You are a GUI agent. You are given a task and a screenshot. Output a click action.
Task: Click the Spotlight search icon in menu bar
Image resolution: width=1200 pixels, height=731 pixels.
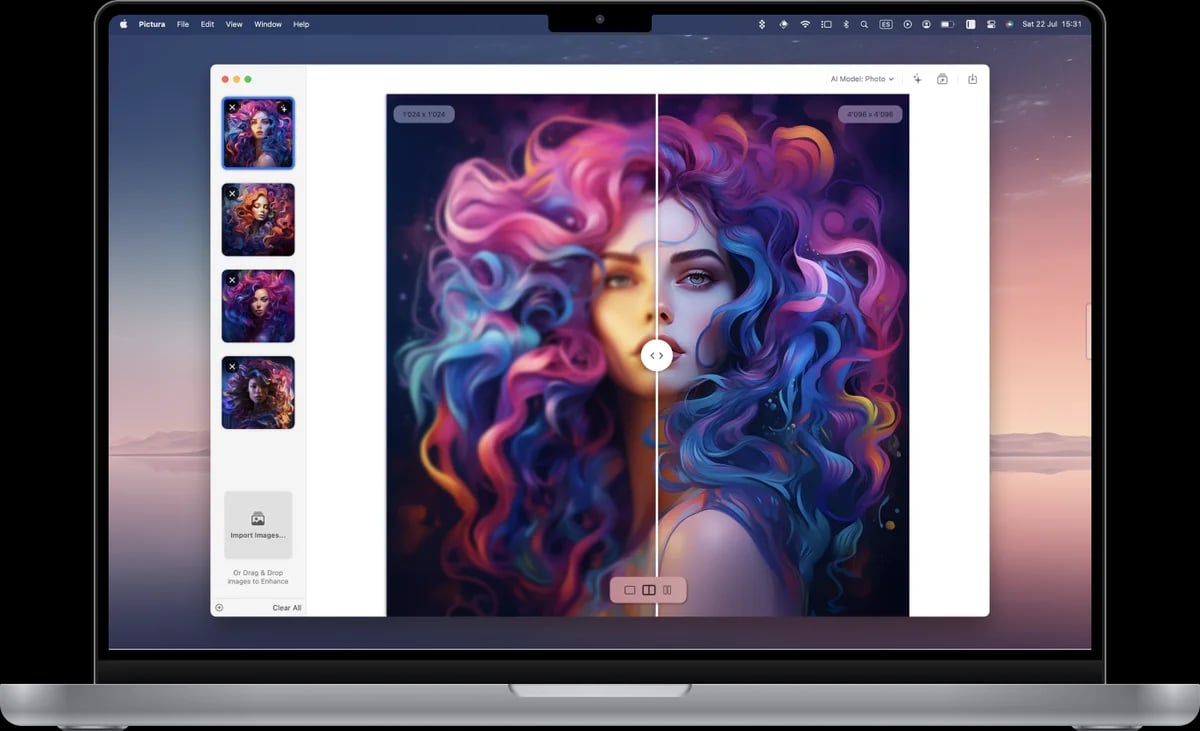pos(864,24)
